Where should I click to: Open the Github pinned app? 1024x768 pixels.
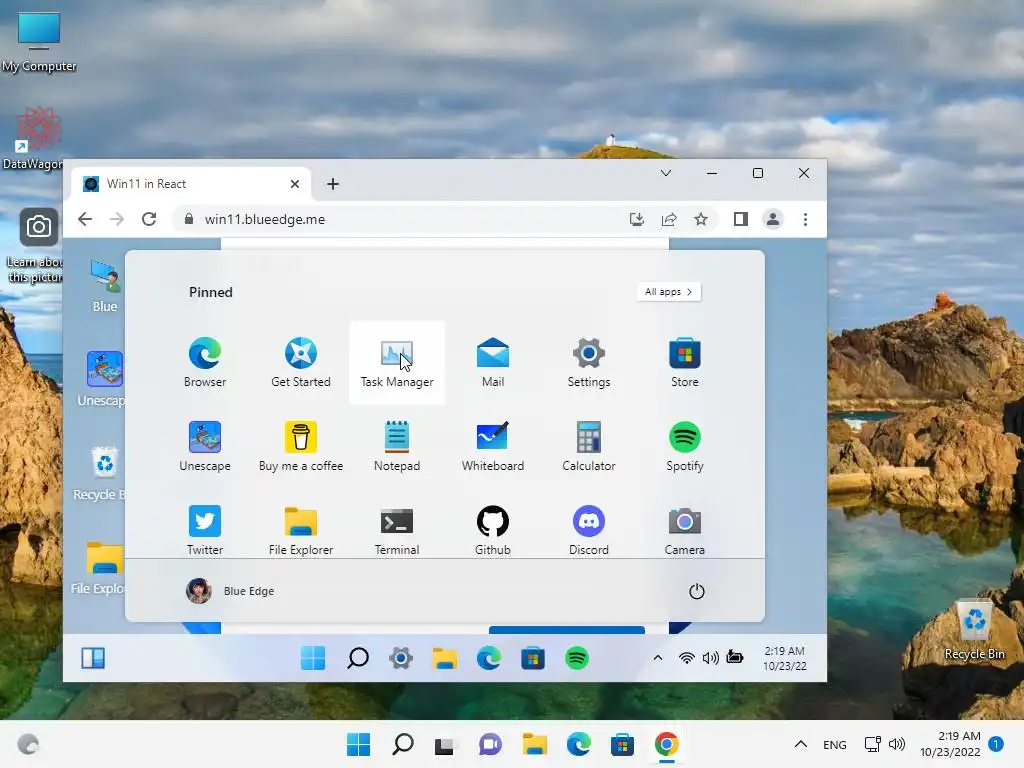(492, 530)
